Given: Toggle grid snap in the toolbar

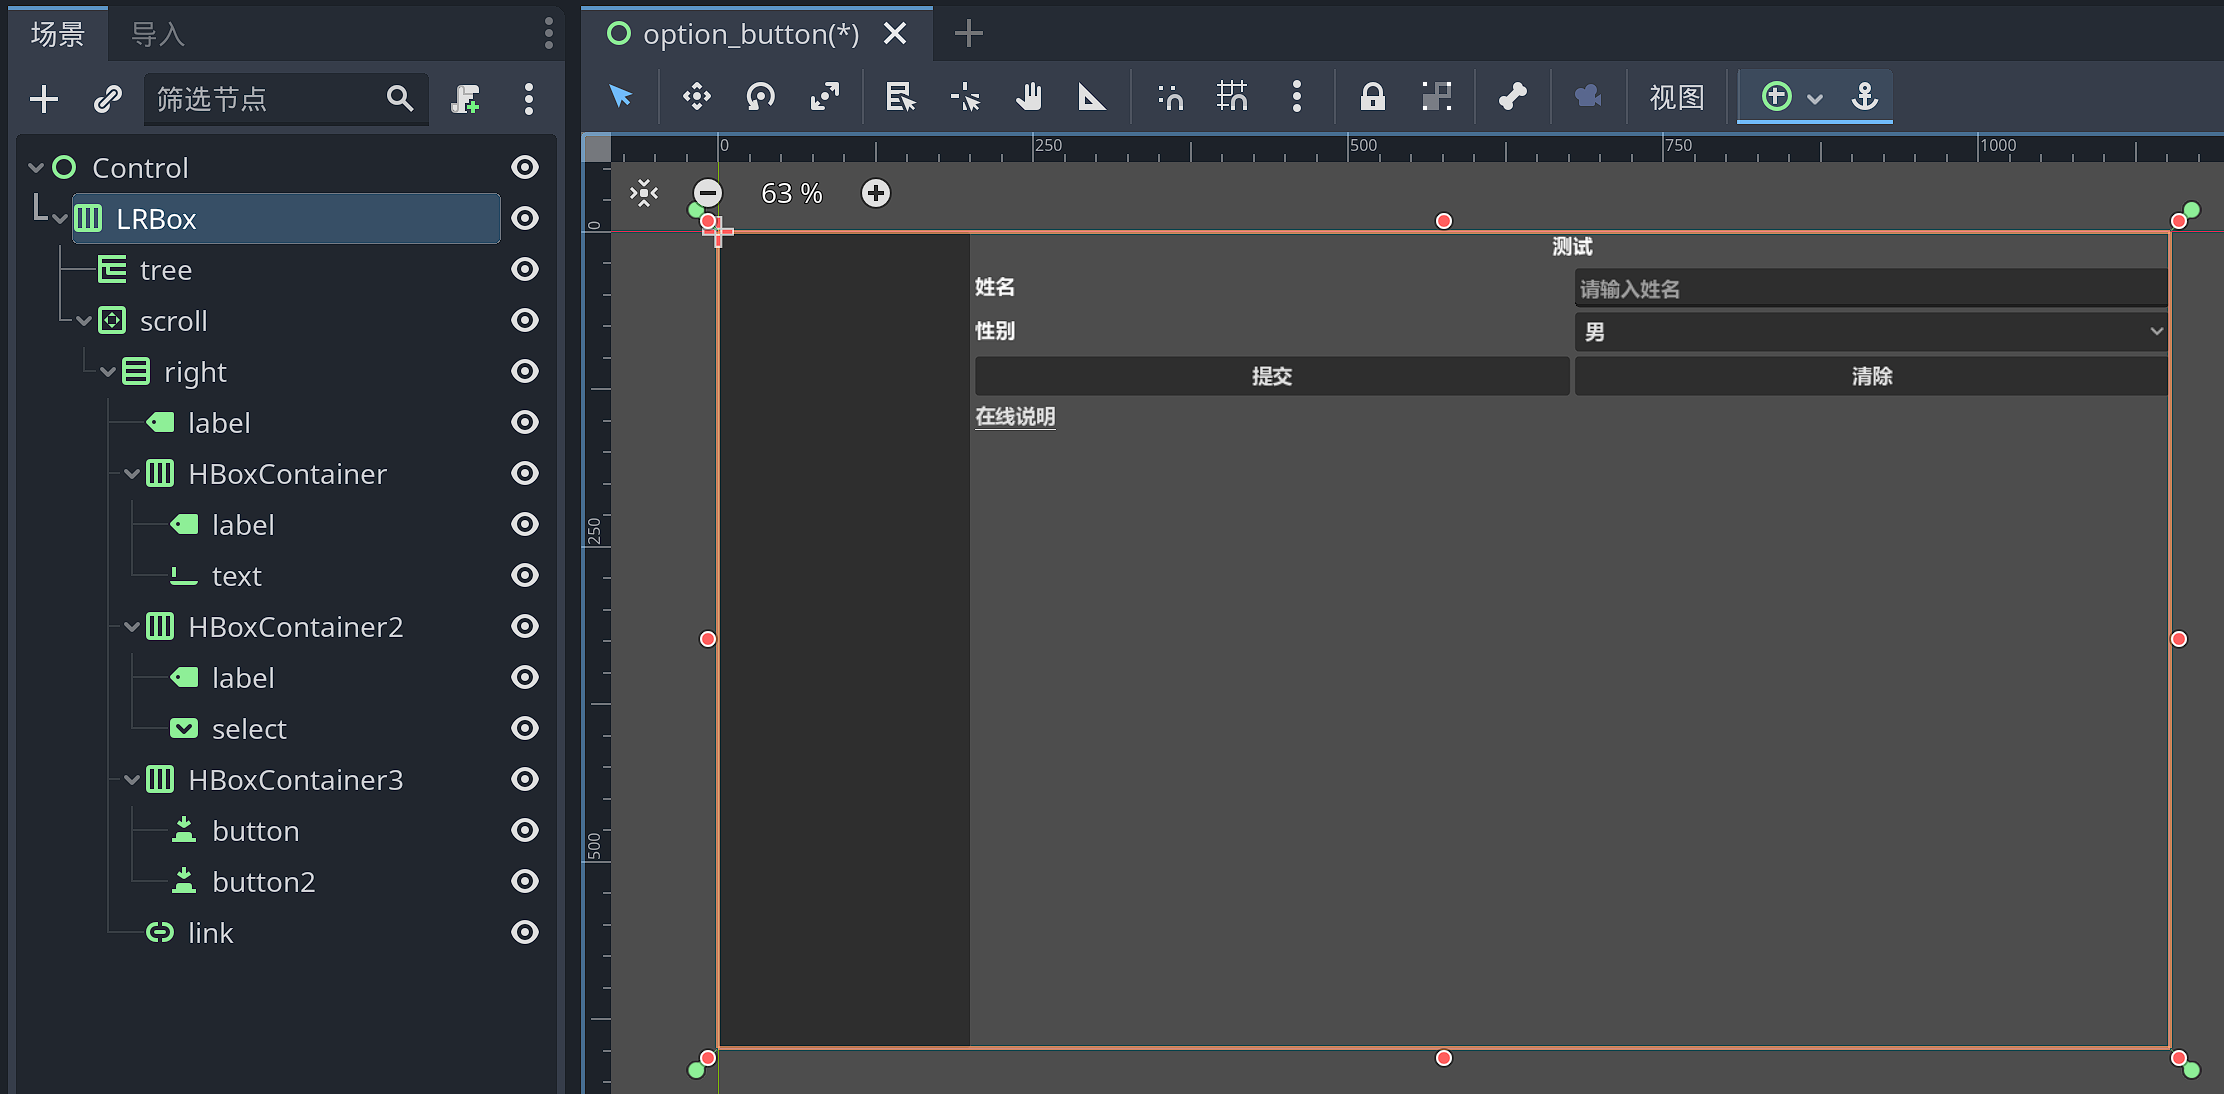Looking at the screenshot, I should coord(1232,97).
